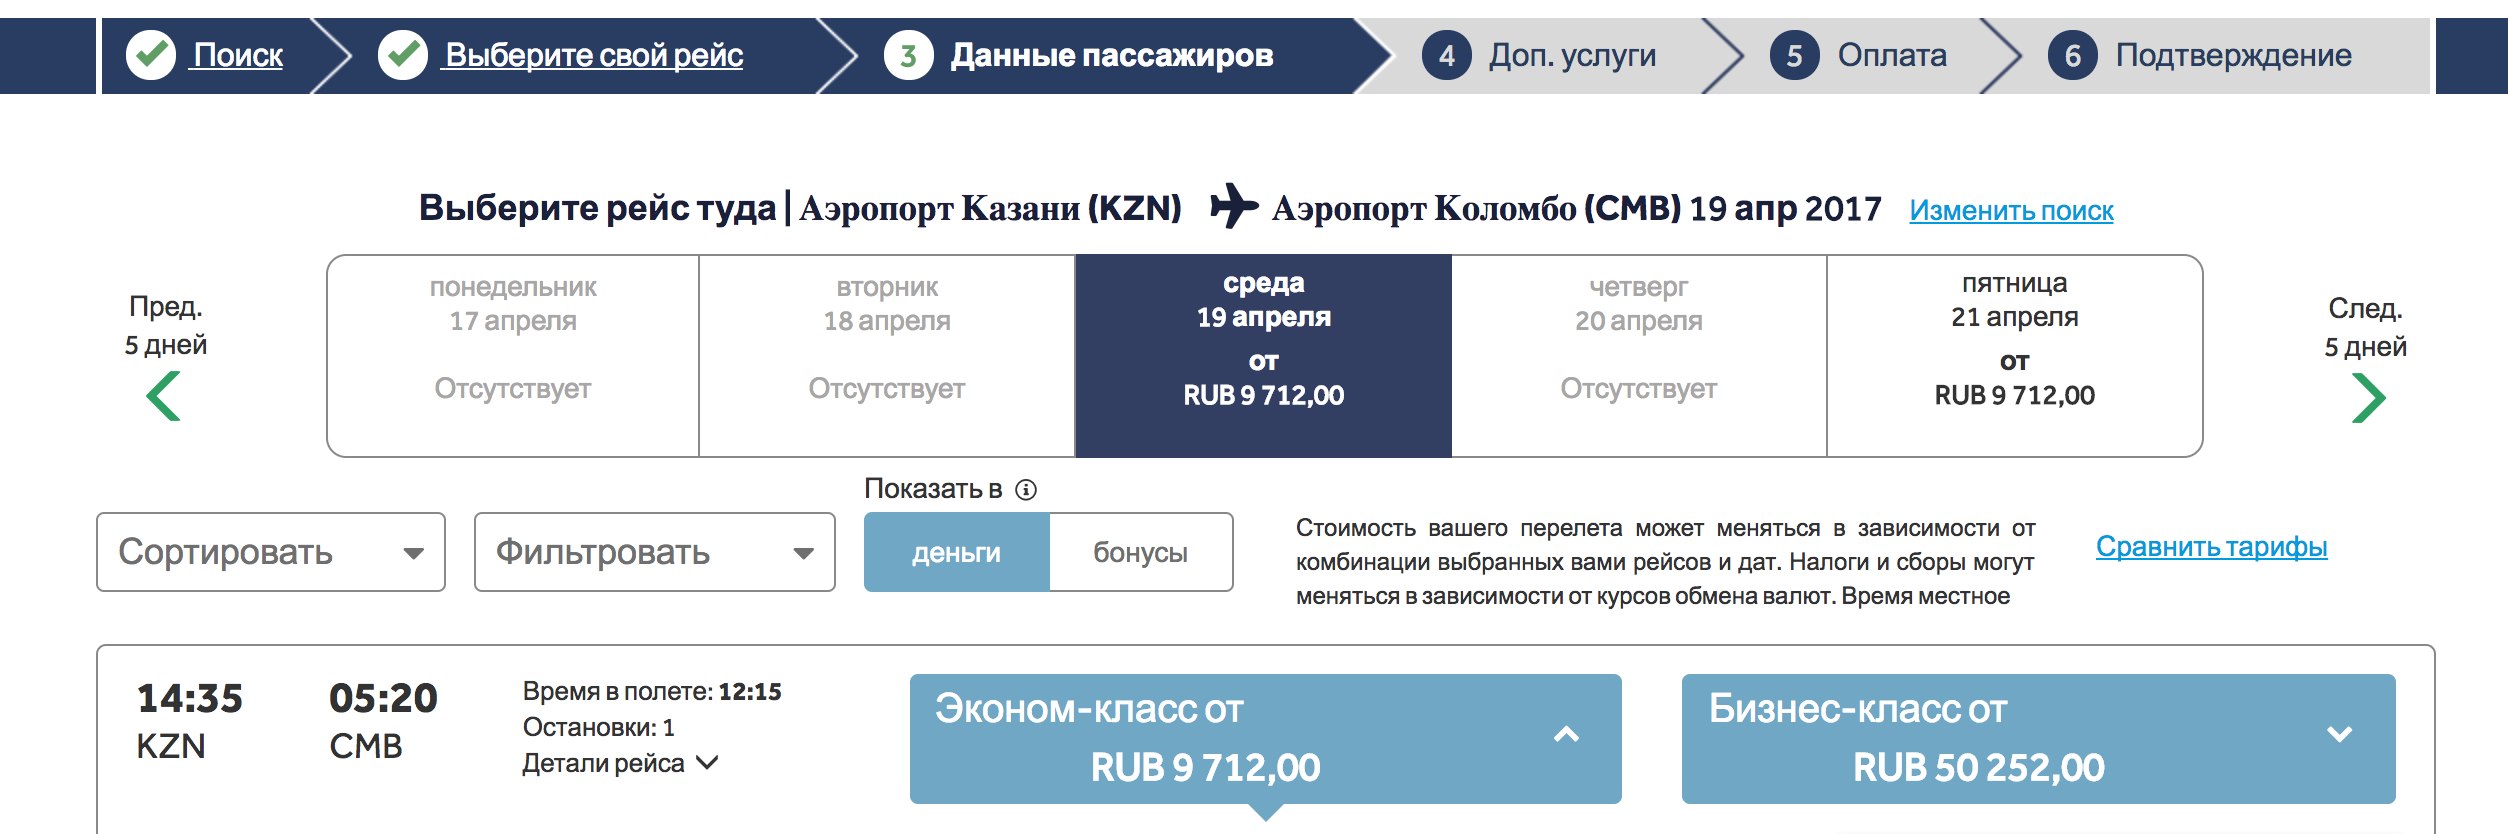
Task: Expand Детали рейса flight details
Action: tap(620, 763)
